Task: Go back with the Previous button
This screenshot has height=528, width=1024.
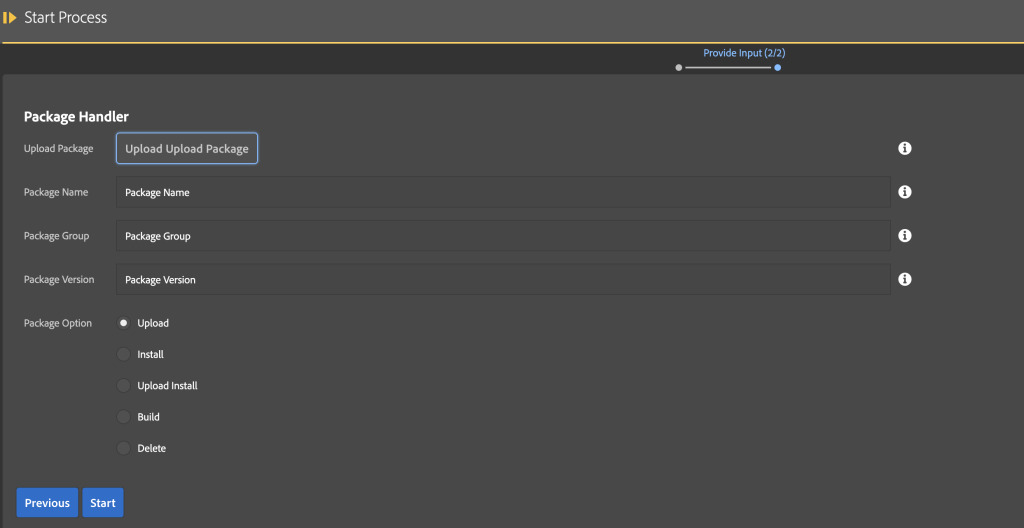Action: [47, 503]
